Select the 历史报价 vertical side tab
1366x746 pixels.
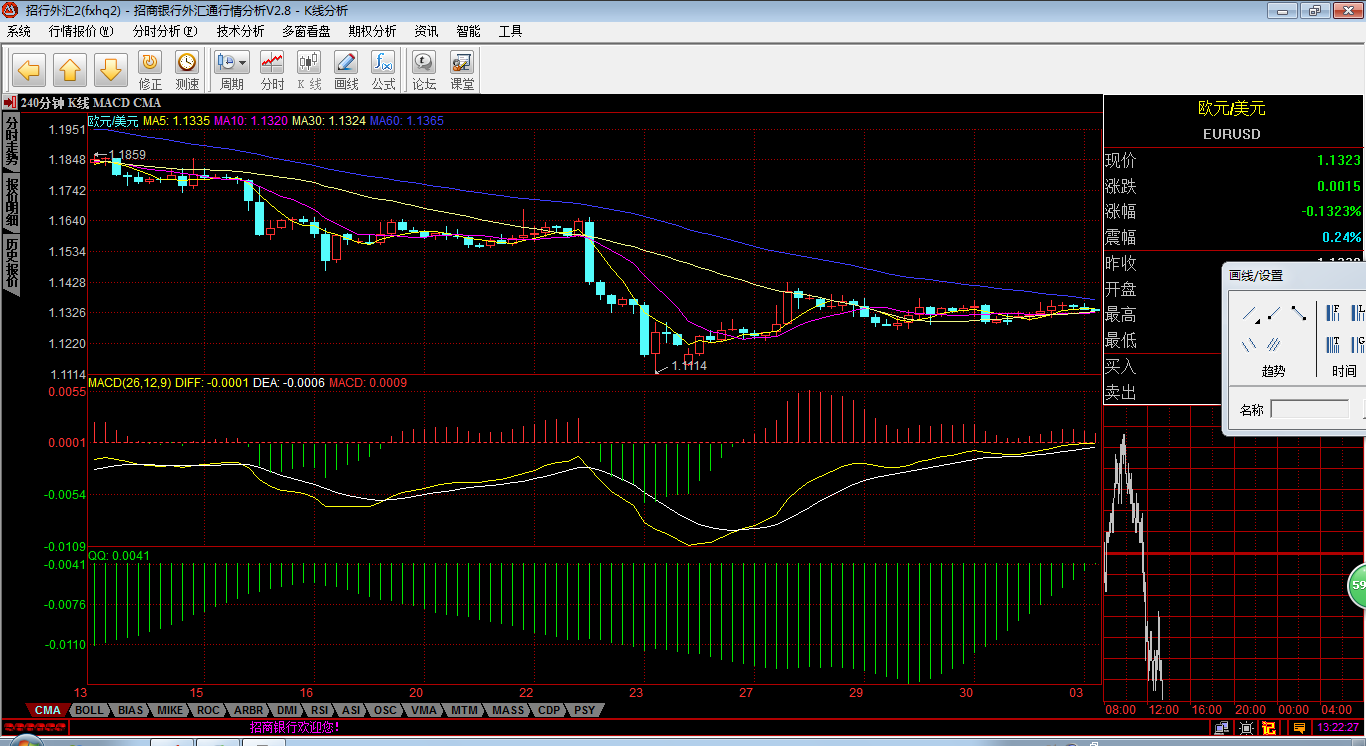pos(11,263)
